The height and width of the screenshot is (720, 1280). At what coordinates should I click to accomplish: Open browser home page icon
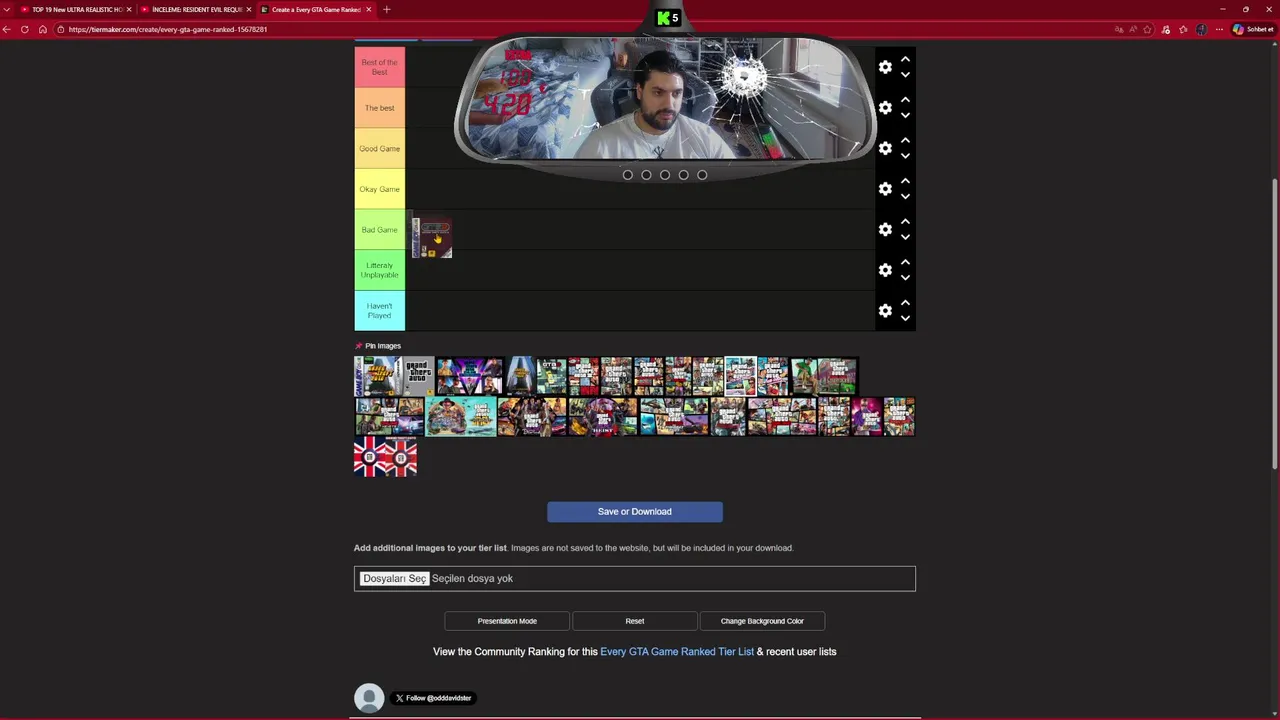[x=42, y=29]
